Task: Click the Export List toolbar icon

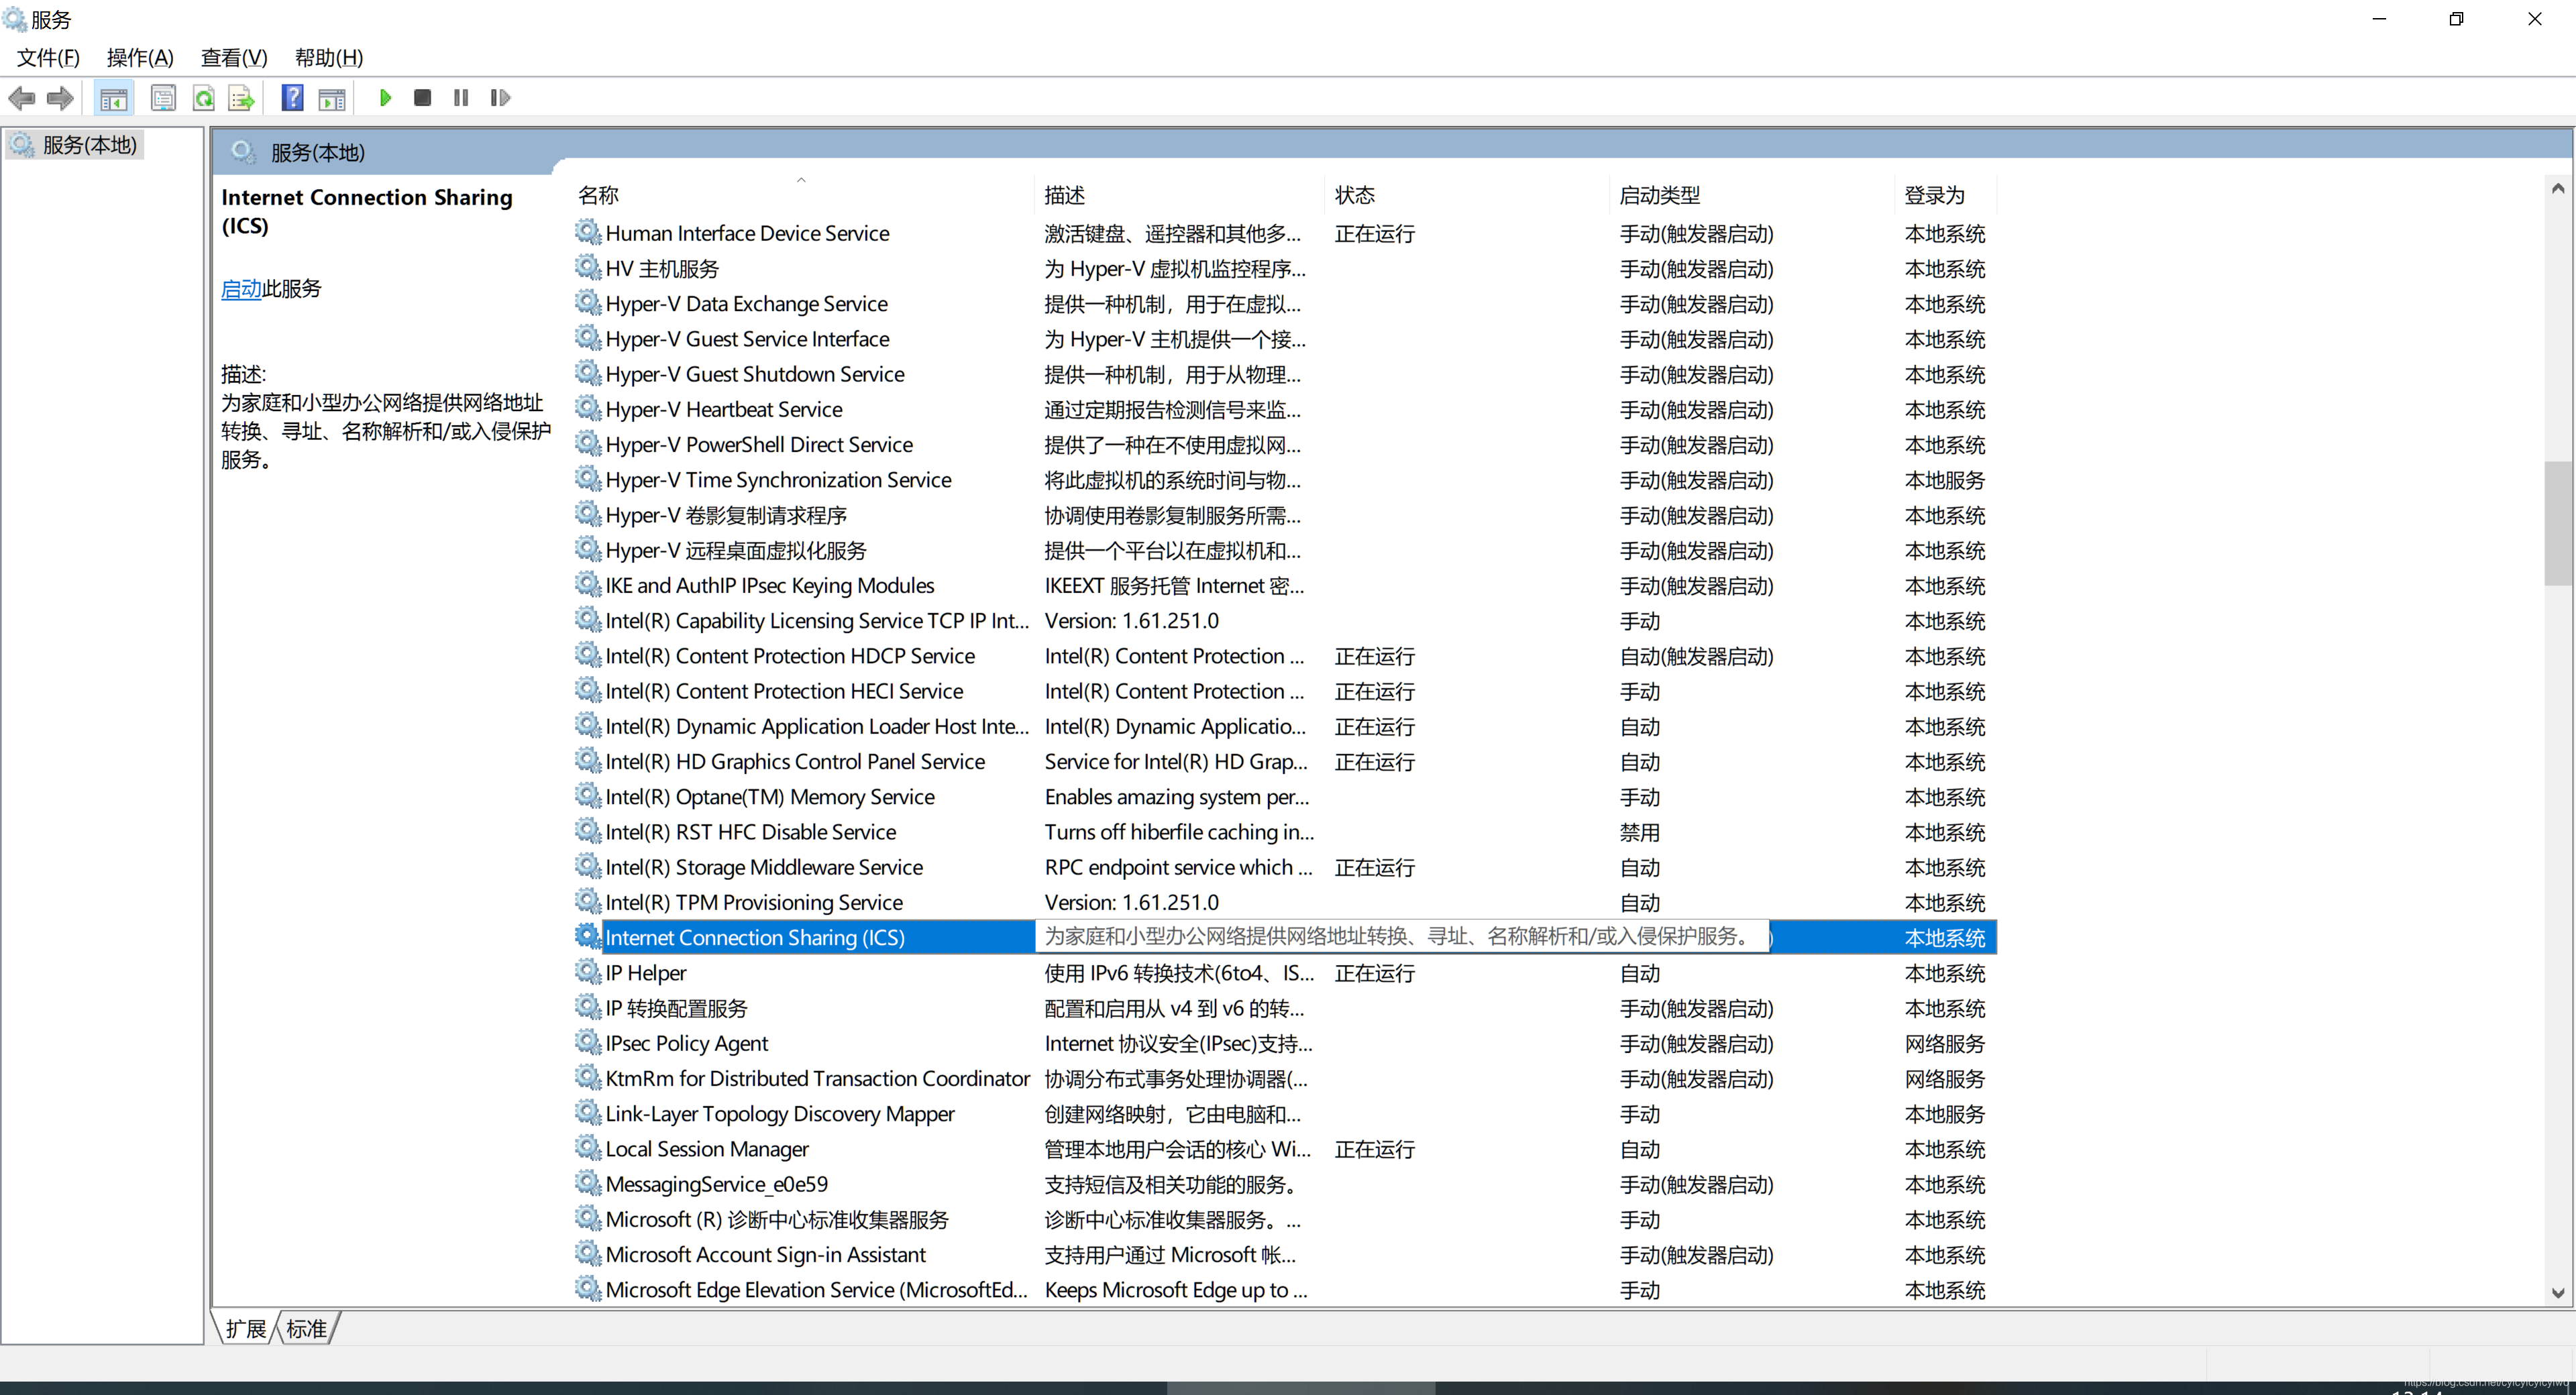Action: coord(241,98)
